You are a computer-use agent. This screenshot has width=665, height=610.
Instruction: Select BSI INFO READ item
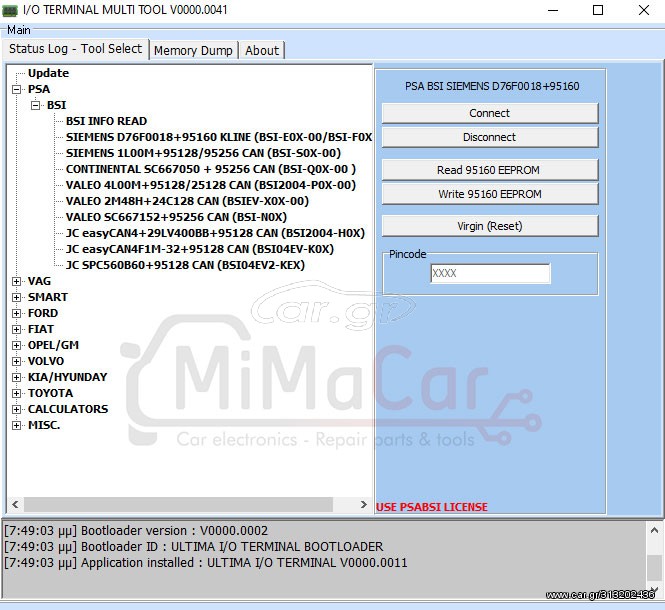106,121
